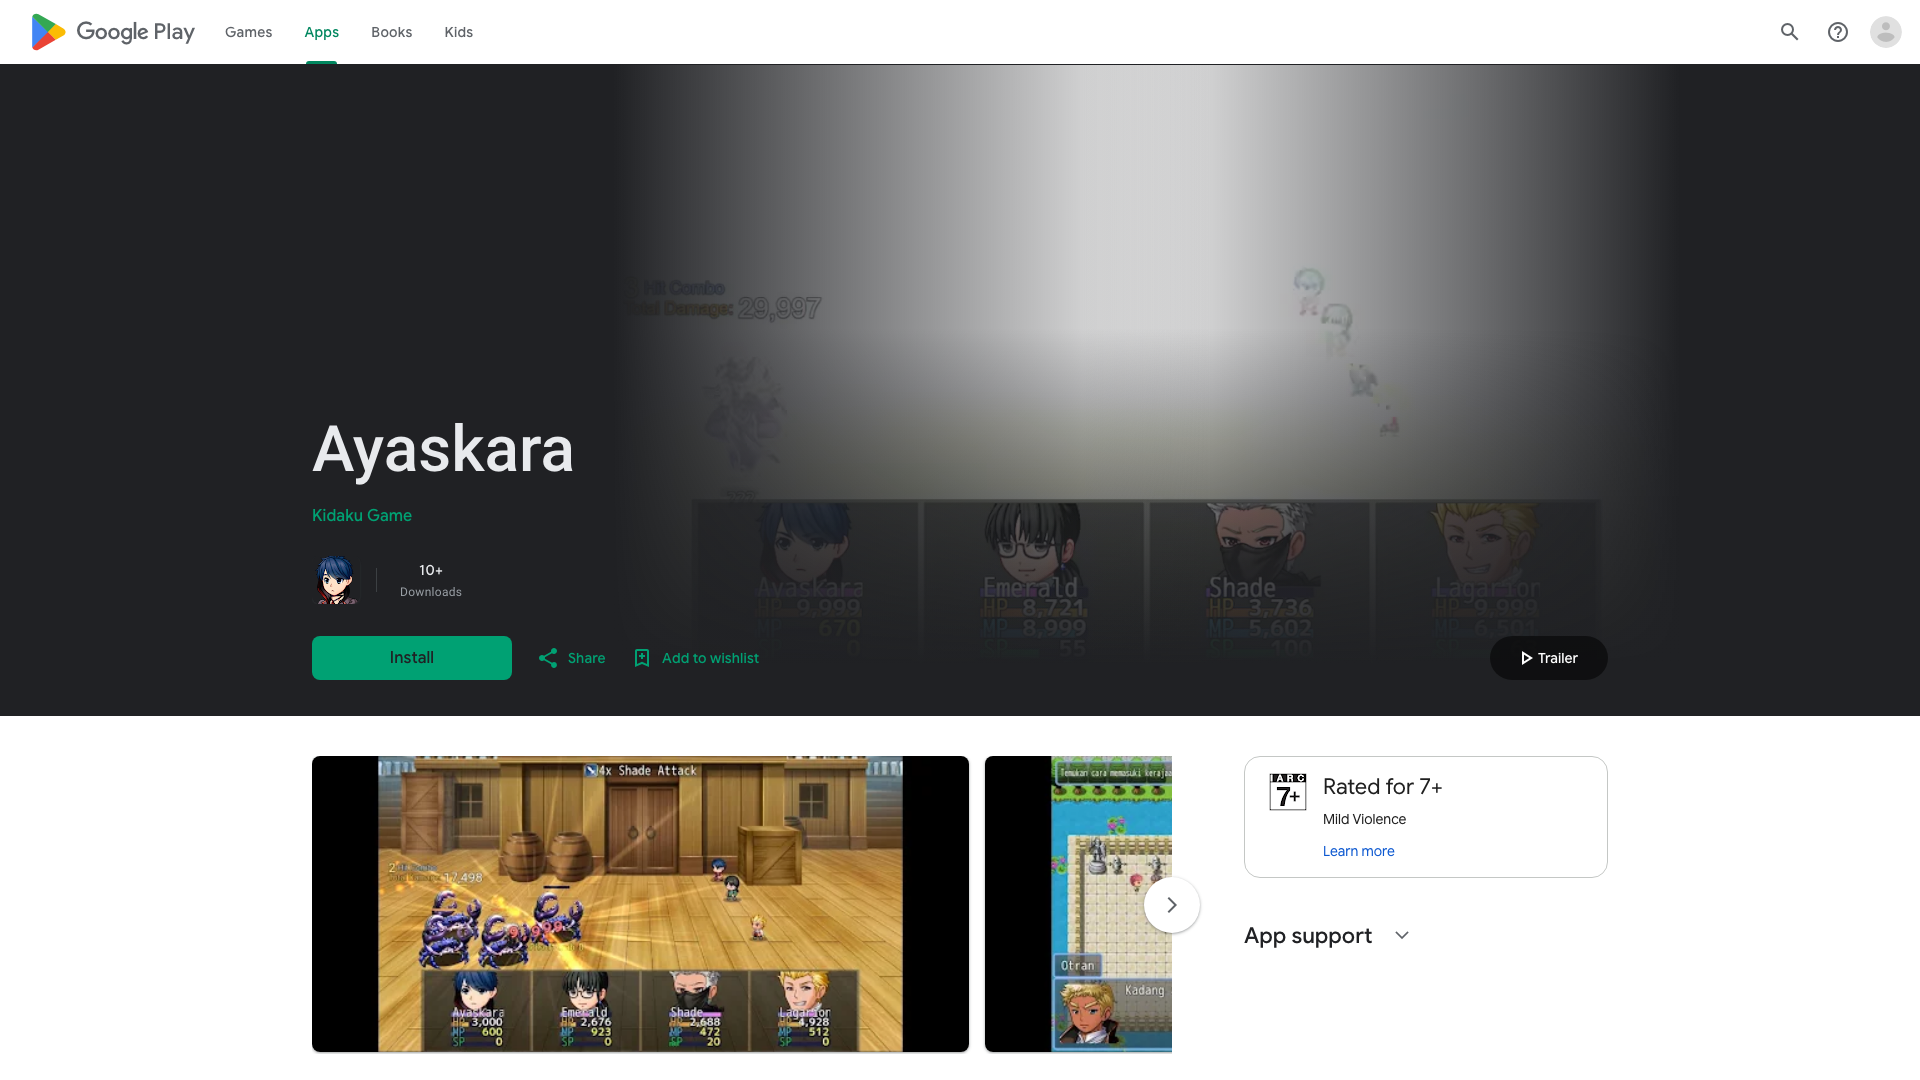
Task: Click the wishlist bookmark icon
Action: (642, 658)
